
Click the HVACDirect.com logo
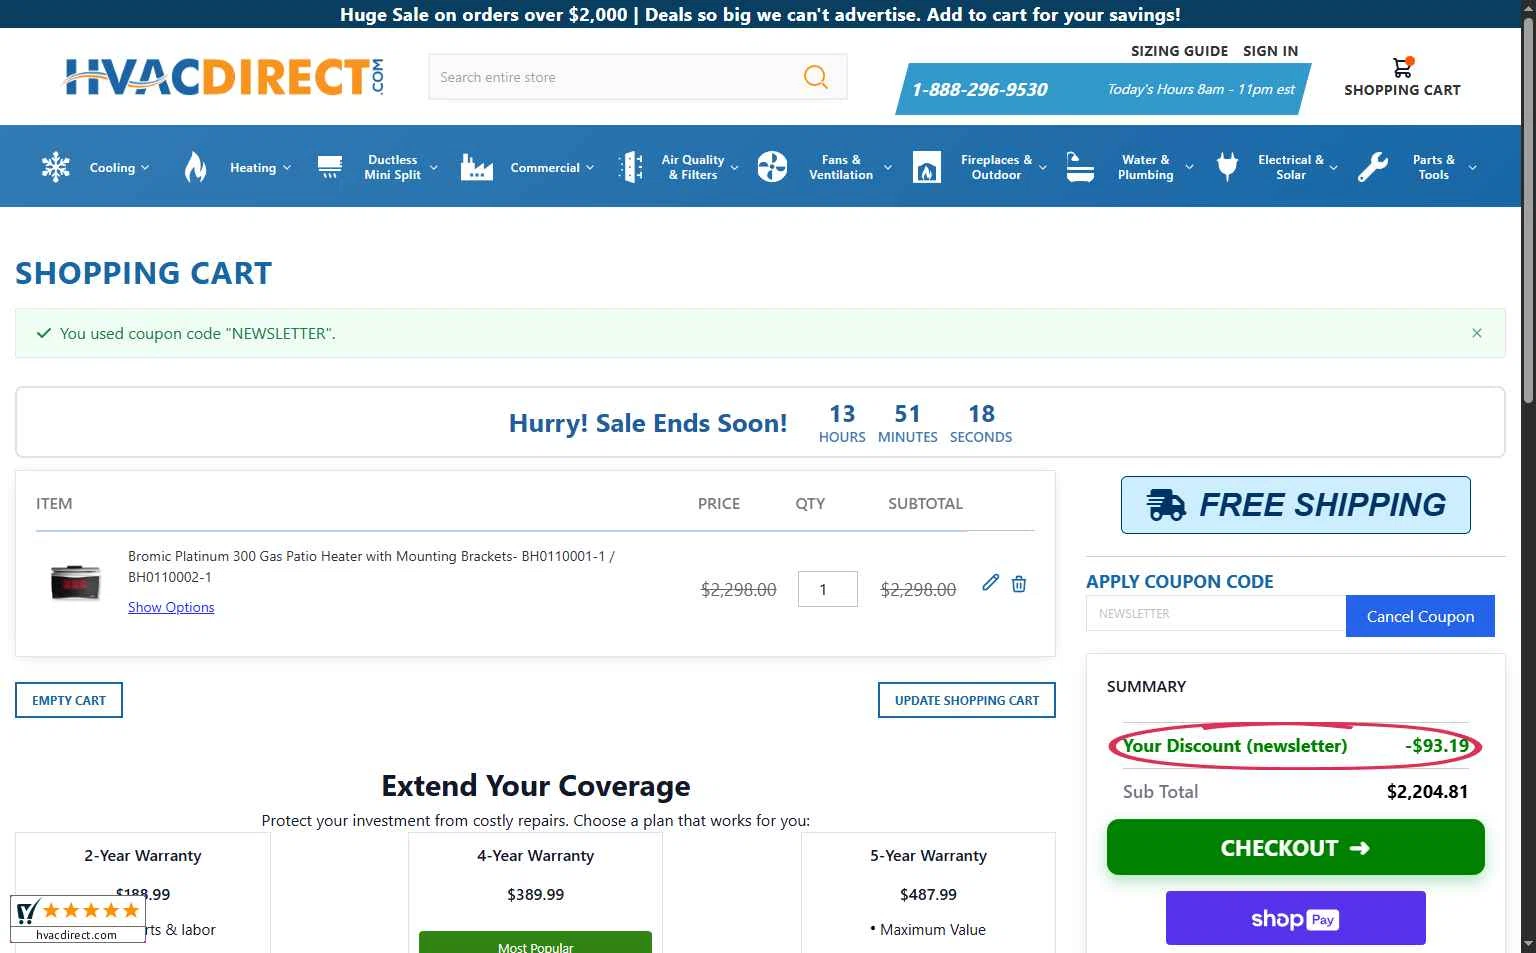tap(223, 77)
